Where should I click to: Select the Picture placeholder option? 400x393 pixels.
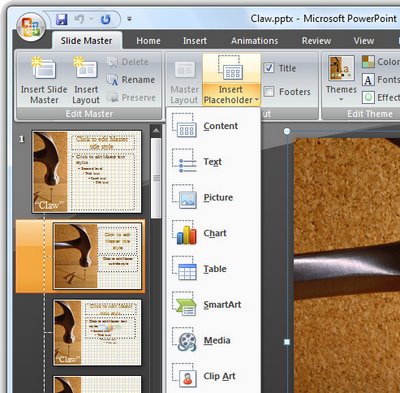[213, 197]
